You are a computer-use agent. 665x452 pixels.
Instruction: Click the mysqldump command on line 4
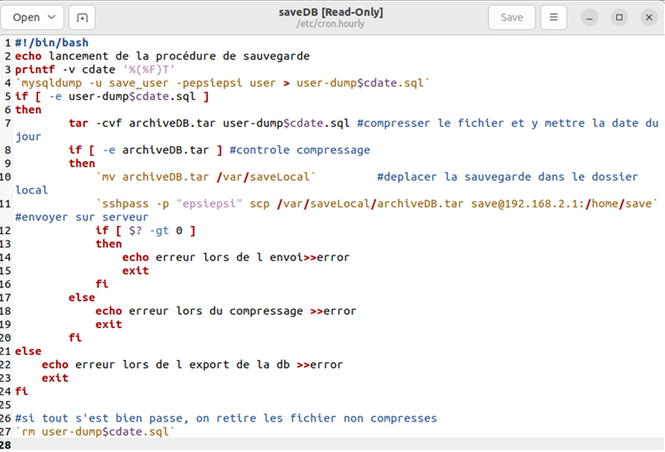60,83
